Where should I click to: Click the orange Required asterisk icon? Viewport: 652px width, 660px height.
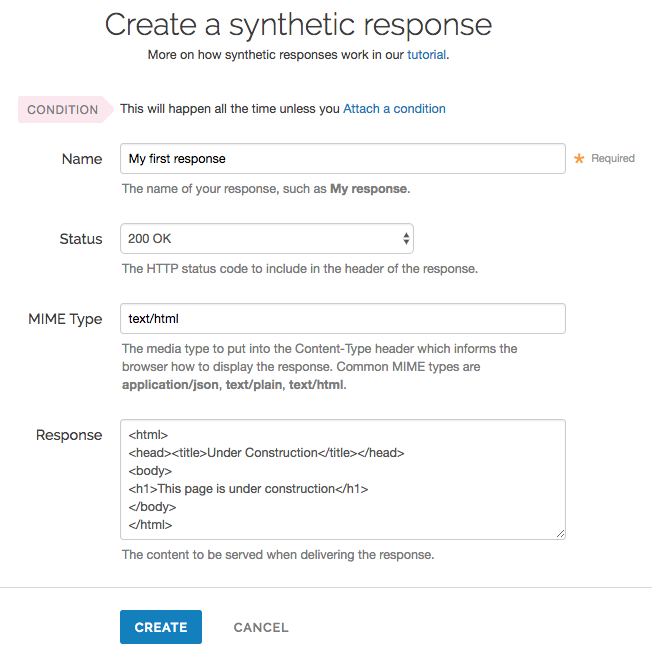coord(578,159)
